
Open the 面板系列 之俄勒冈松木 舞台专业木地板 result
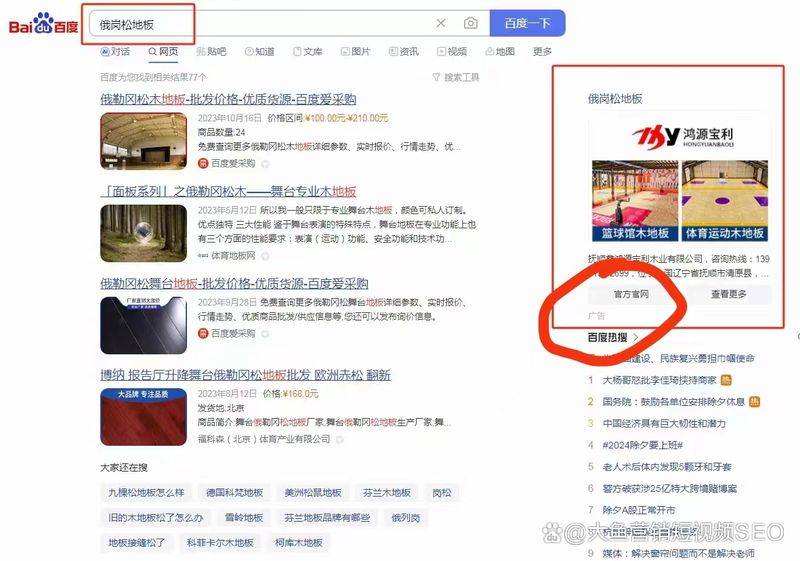[228, 191]
